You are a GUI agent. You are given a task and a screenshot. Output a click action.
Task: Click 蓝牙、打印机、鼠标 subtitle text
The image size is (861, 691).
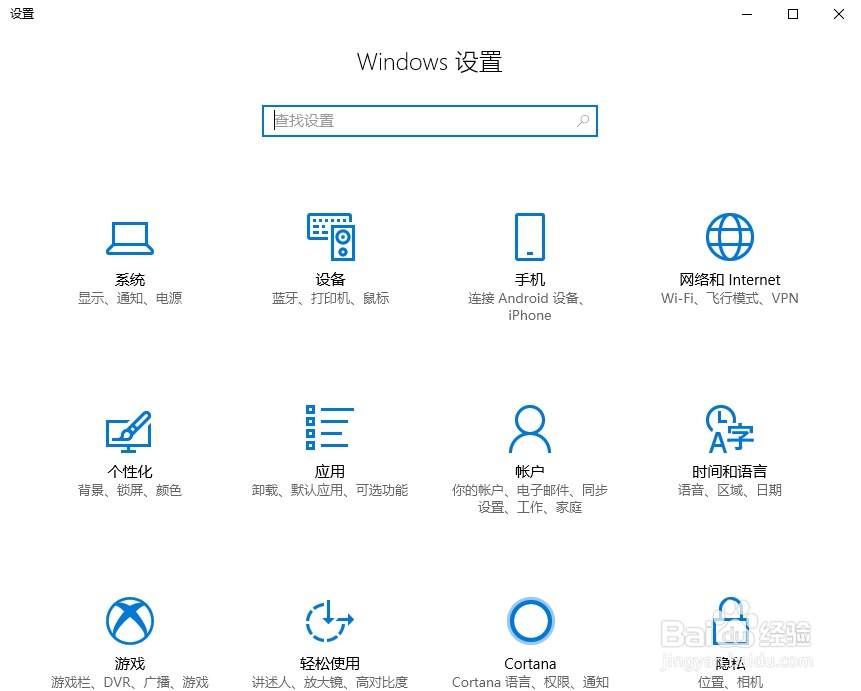click(330, 298)
